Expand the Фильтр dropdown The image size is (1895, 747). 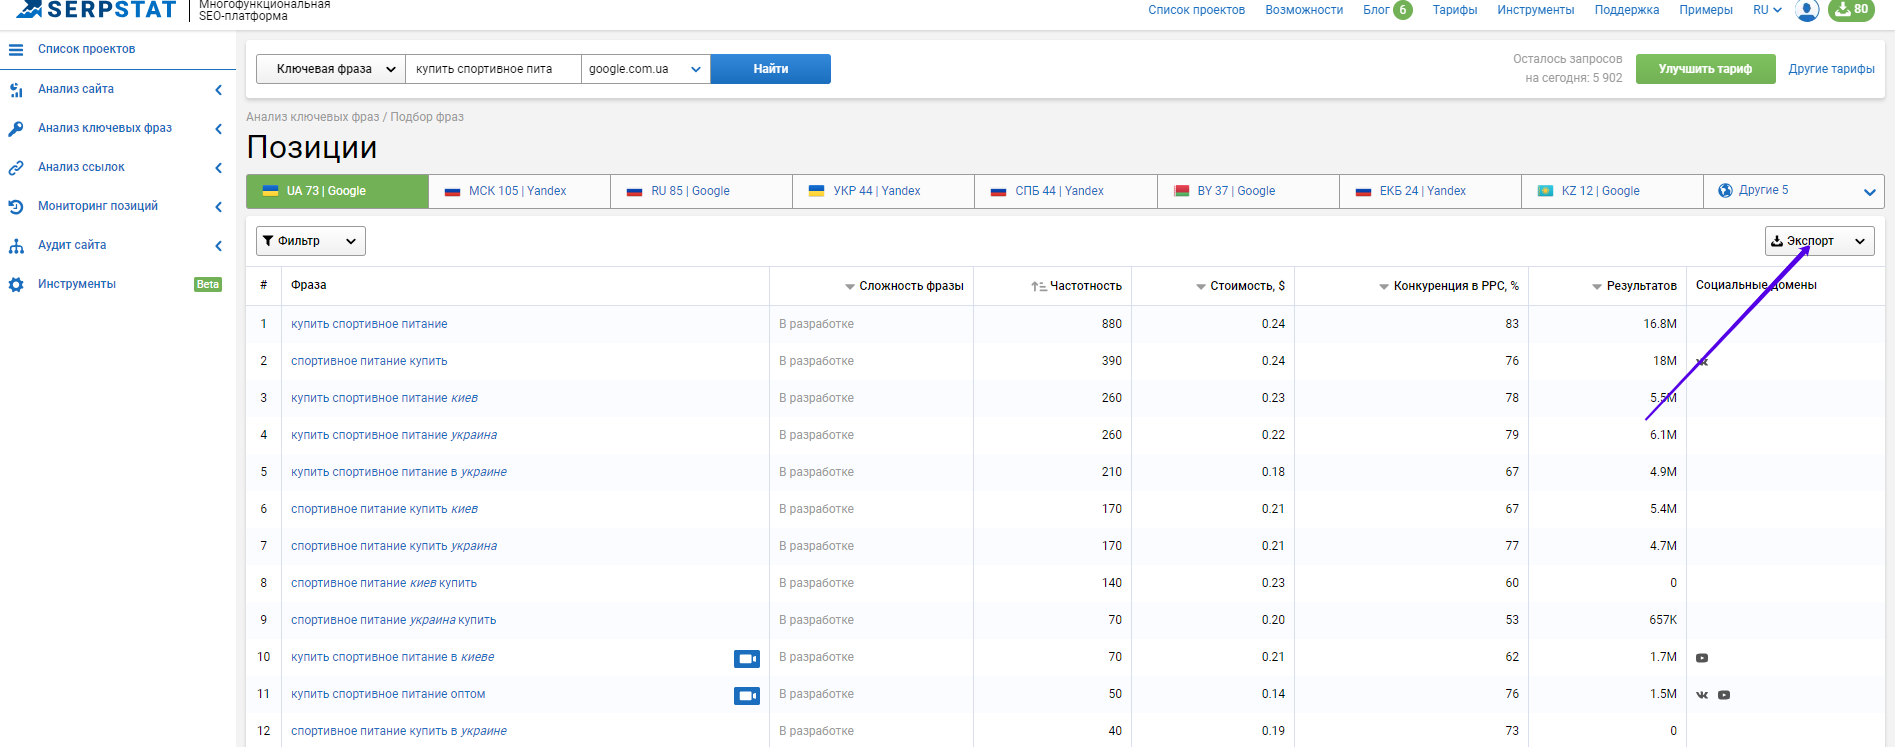[x=310, y=241]
